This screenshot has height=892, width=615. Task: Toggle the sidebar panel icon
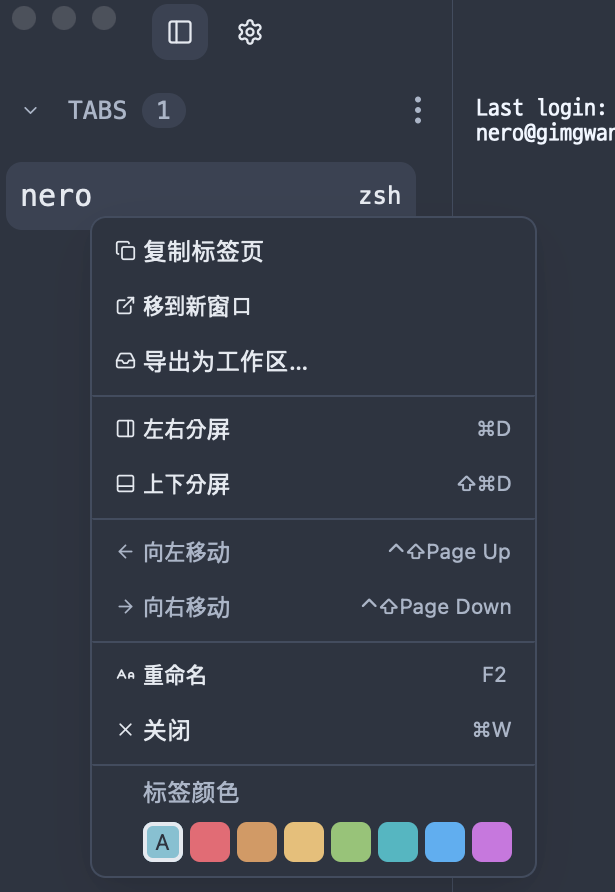tap(180, 32)
